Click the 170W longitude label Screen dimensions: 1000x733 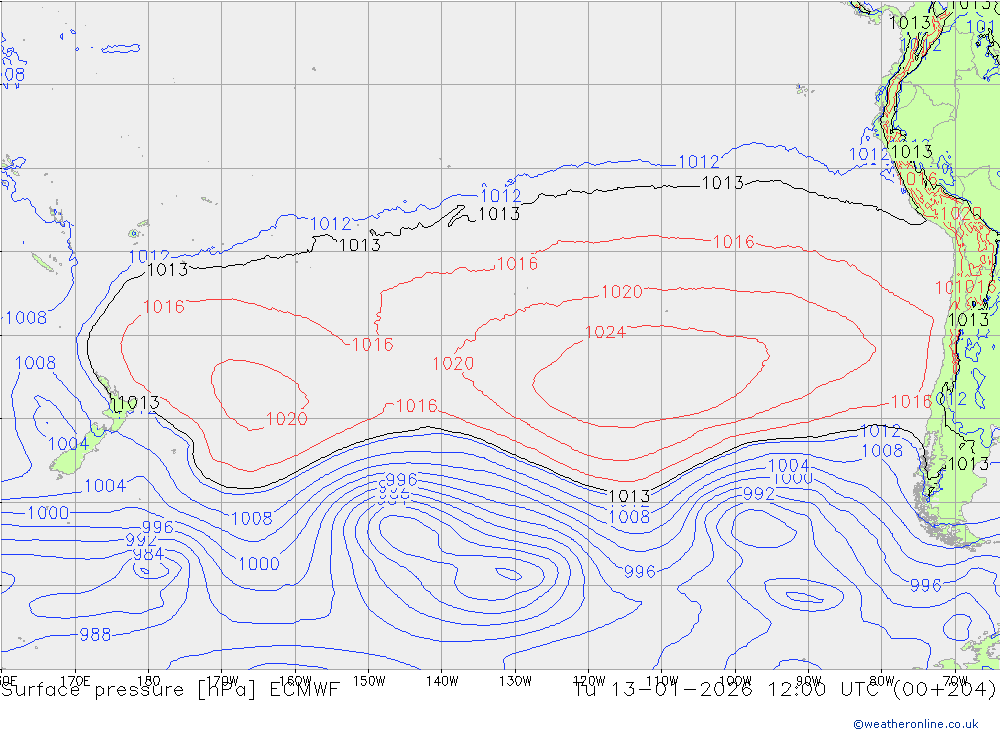coord(222,681)
